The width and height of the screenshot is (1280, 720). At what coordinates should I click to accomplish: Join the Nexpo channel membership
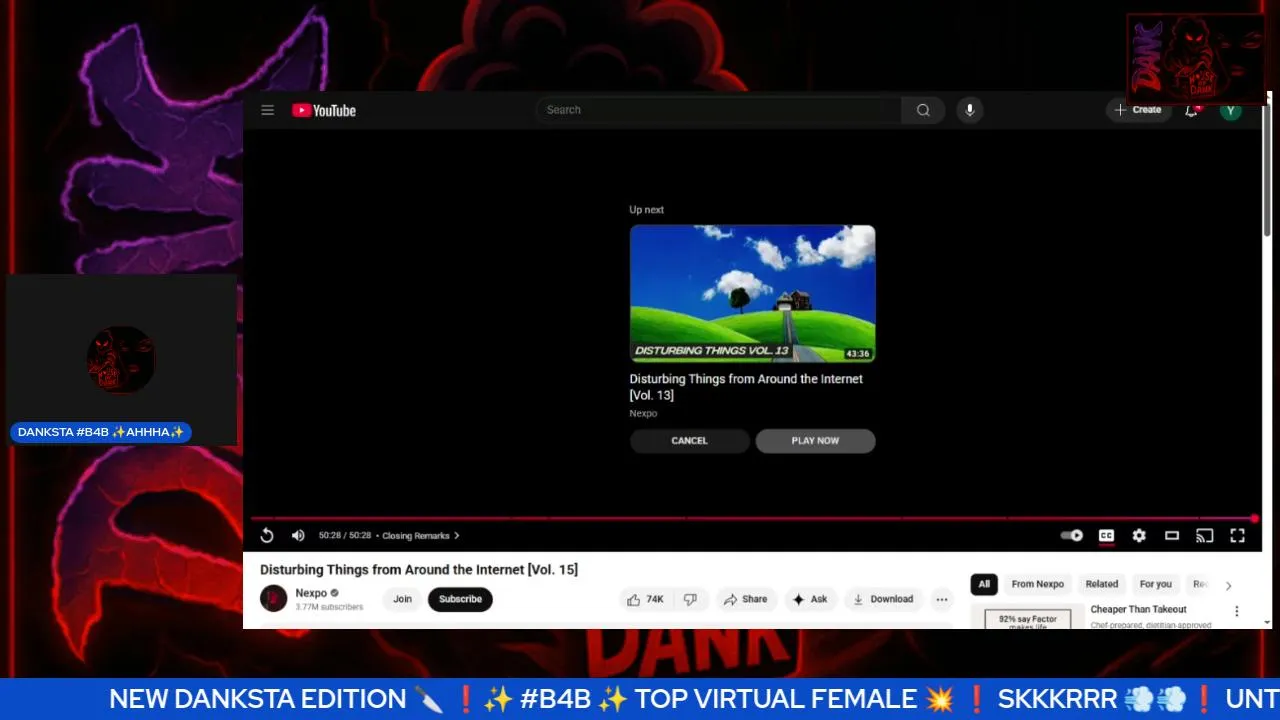pos(402,599)
